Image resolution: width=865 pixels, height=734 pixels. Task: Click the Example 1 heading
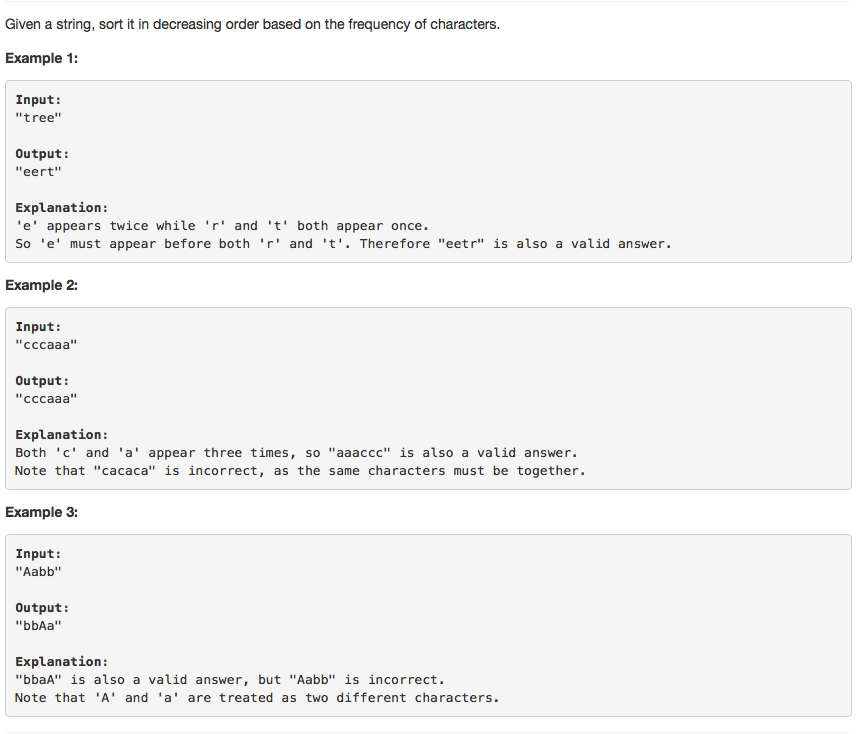41,58
